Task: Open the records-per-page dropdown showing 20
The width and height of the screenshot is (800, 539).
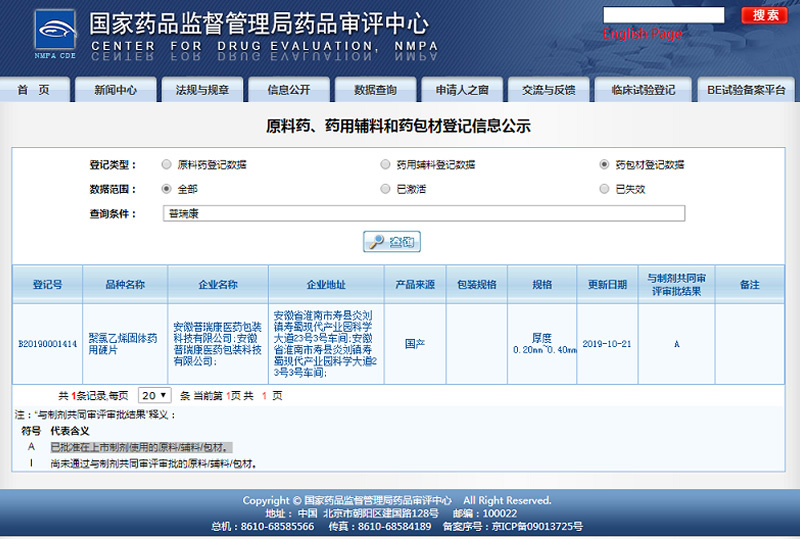Action: coord(155,395)
